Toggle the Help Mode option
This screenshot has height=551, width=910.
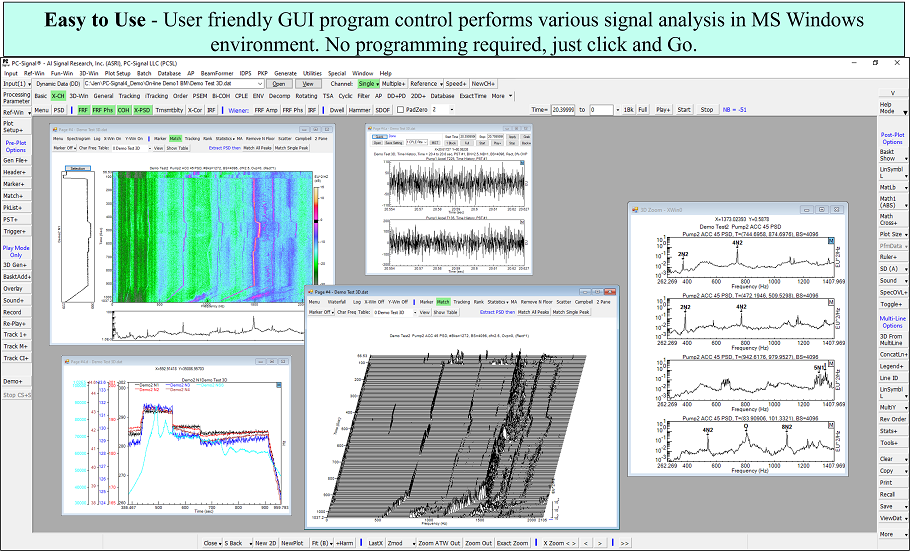(888, 106)
